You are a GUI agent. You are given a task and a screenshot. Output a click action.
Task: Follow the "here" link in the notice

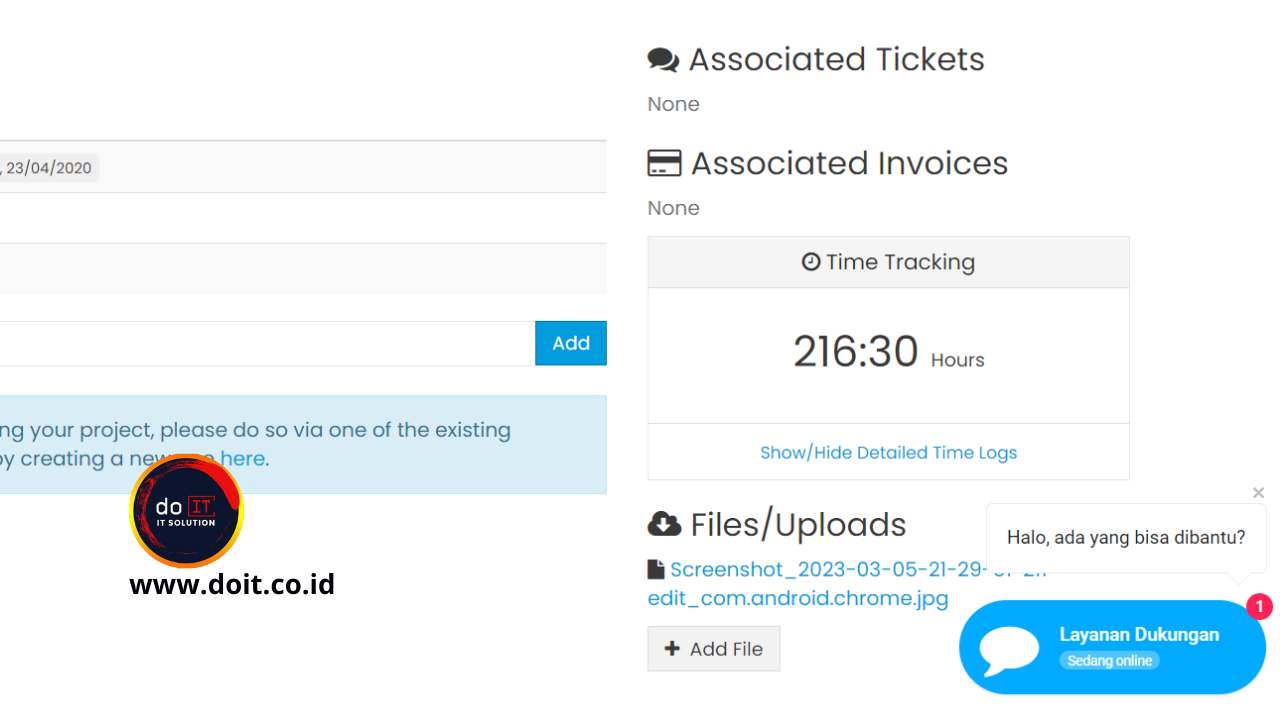(242, 459)
